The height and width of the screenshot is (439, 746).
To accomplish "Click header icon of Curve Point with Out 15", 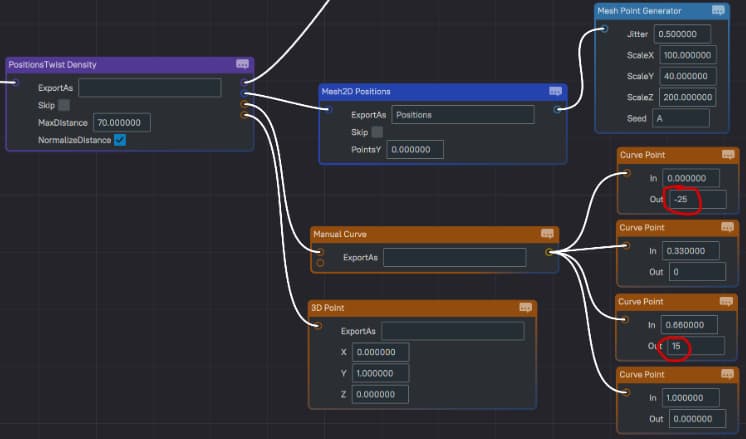I will (x=728, y=301).
